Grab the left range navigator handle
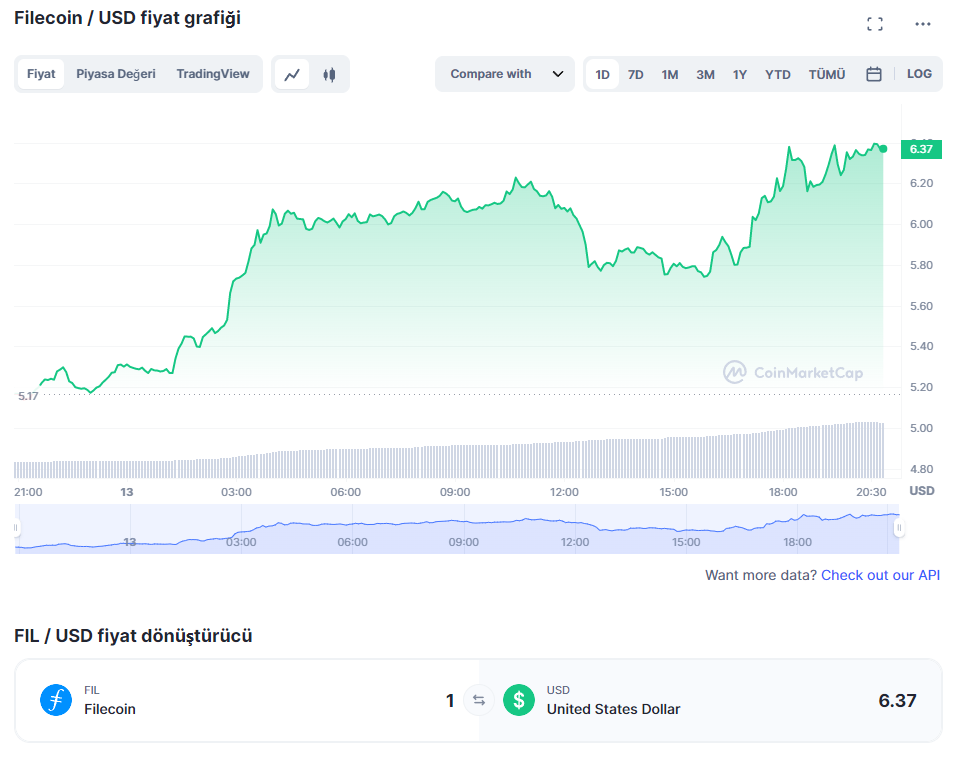Viewport: 959px width, 761px height. point(16,527)
